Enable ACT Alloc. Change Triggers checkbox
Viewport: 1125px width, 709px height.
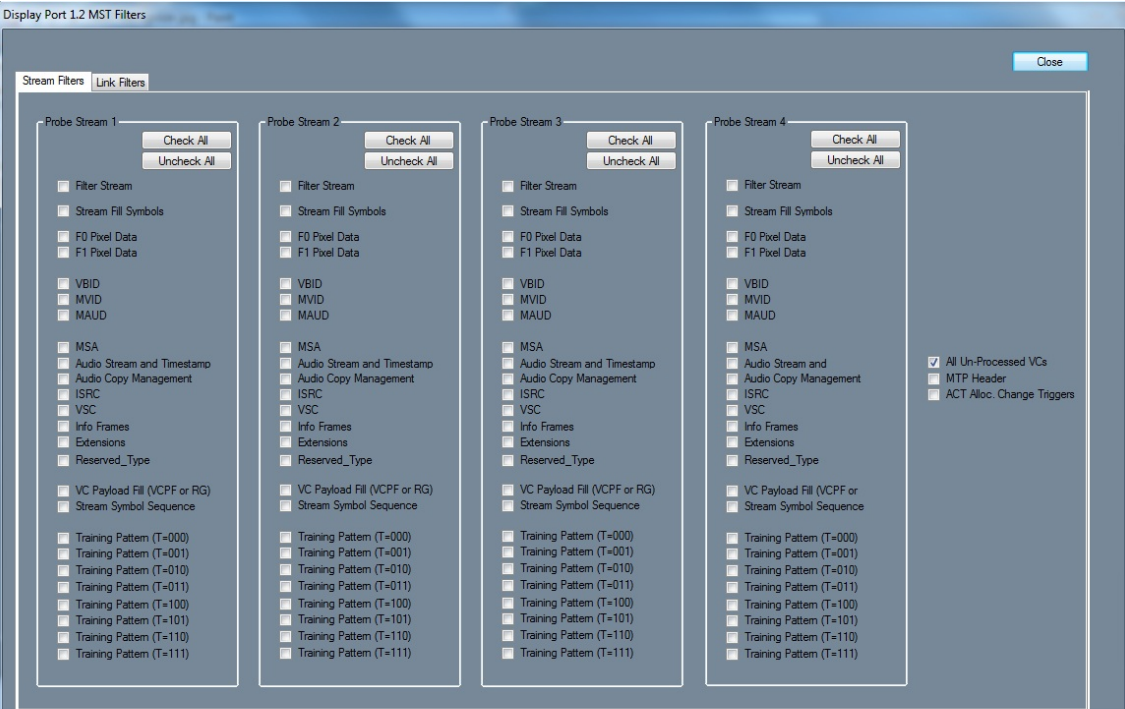coord(933,394)
